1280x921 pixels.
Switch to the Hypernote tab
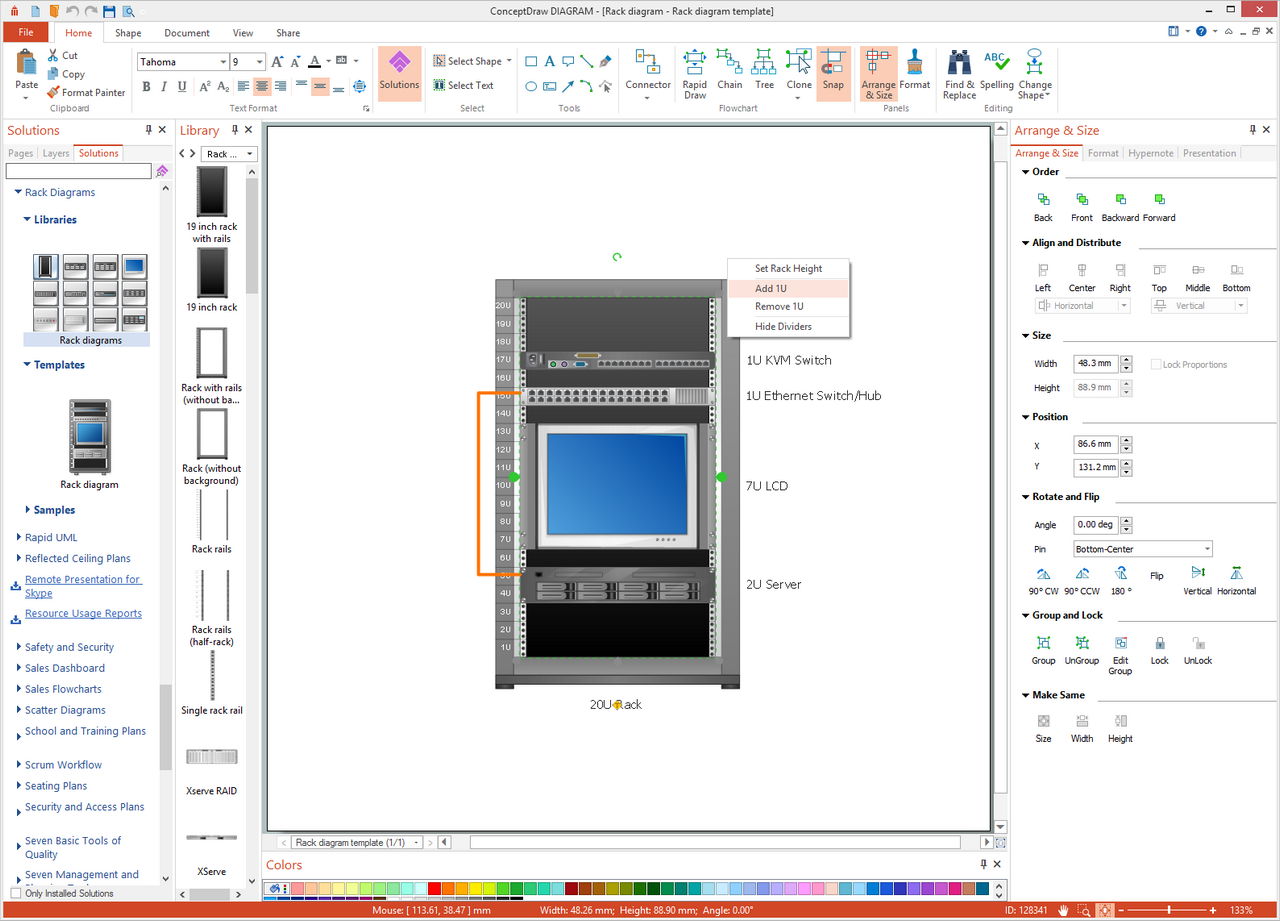tap(1150, 153)
